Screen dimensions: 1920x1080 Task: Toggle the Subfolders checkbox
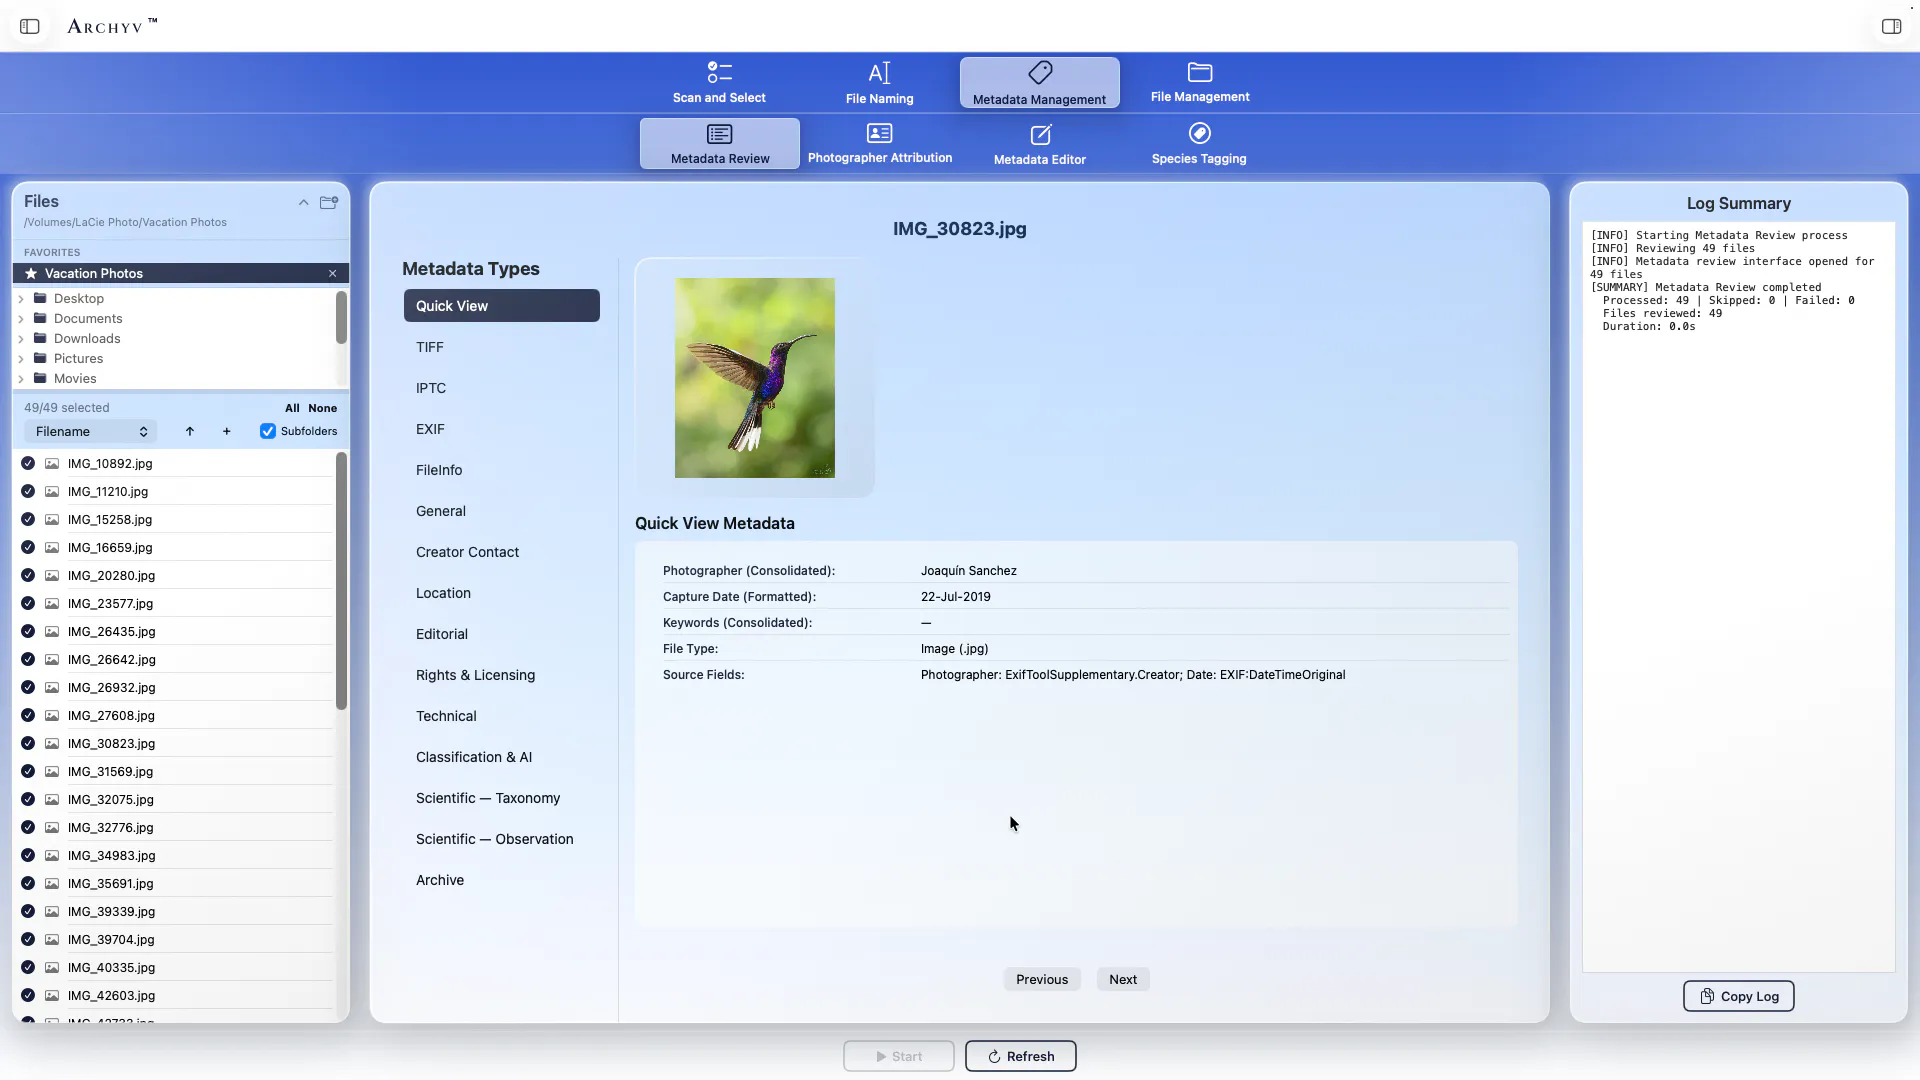[268, 432]
